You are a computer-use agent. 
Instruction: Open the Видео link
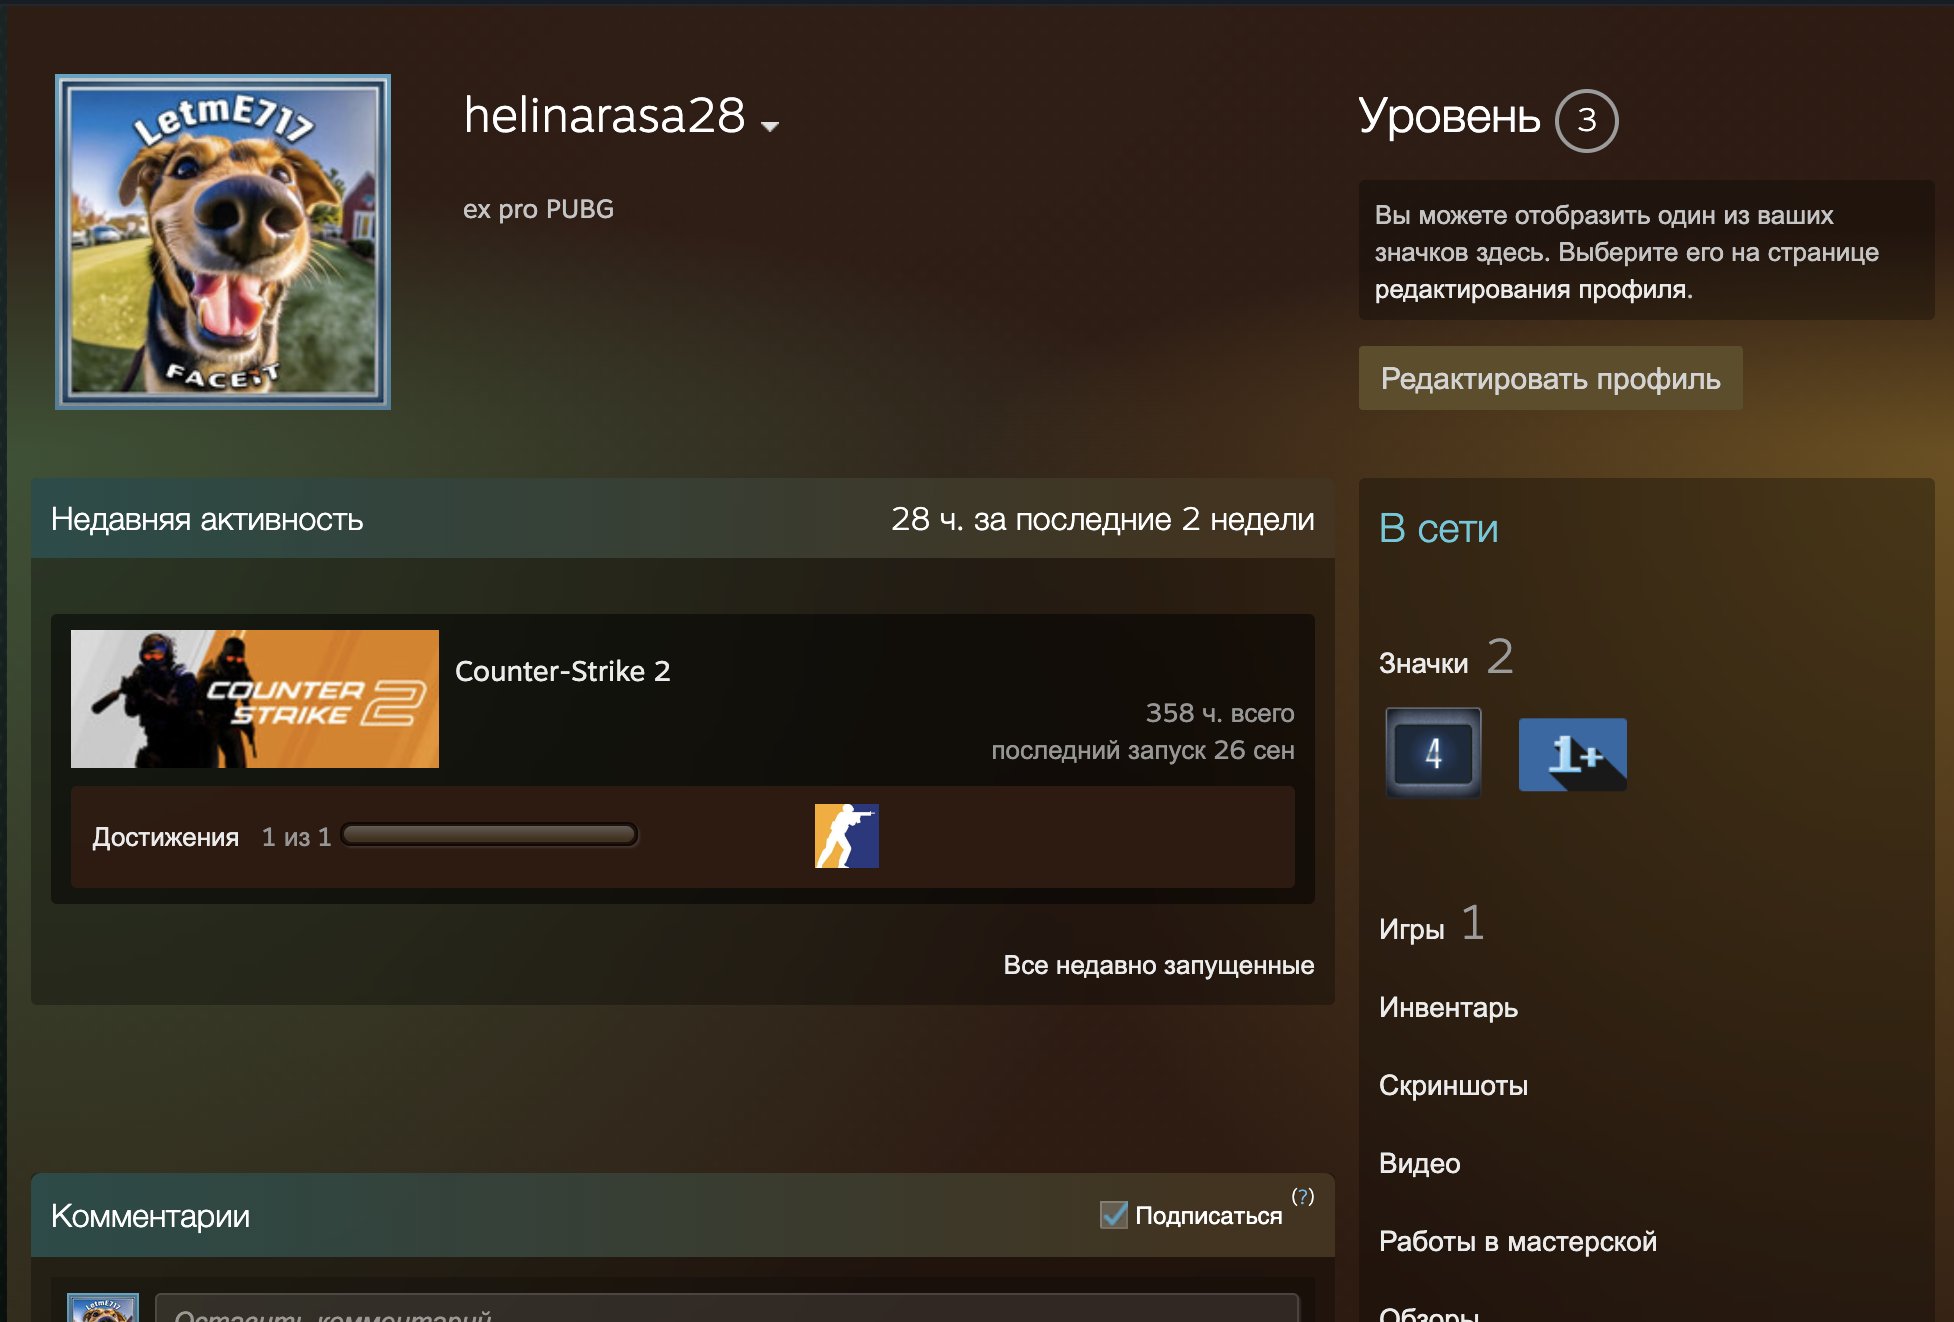1419,1163
